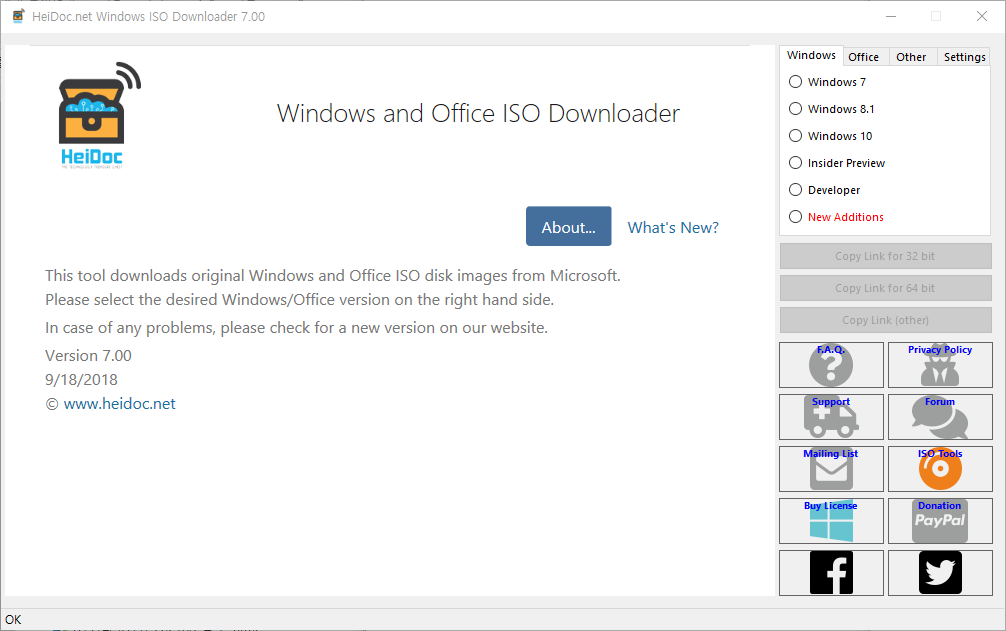This screenshot has width=1006, height=631.
Task: Click the 9/18/2018 date text
Action: pyautogui.click(x=81, y=380)
